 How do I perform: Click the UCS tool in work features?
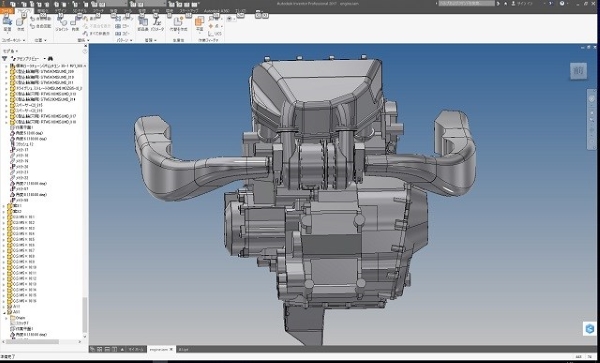[215, 34]
